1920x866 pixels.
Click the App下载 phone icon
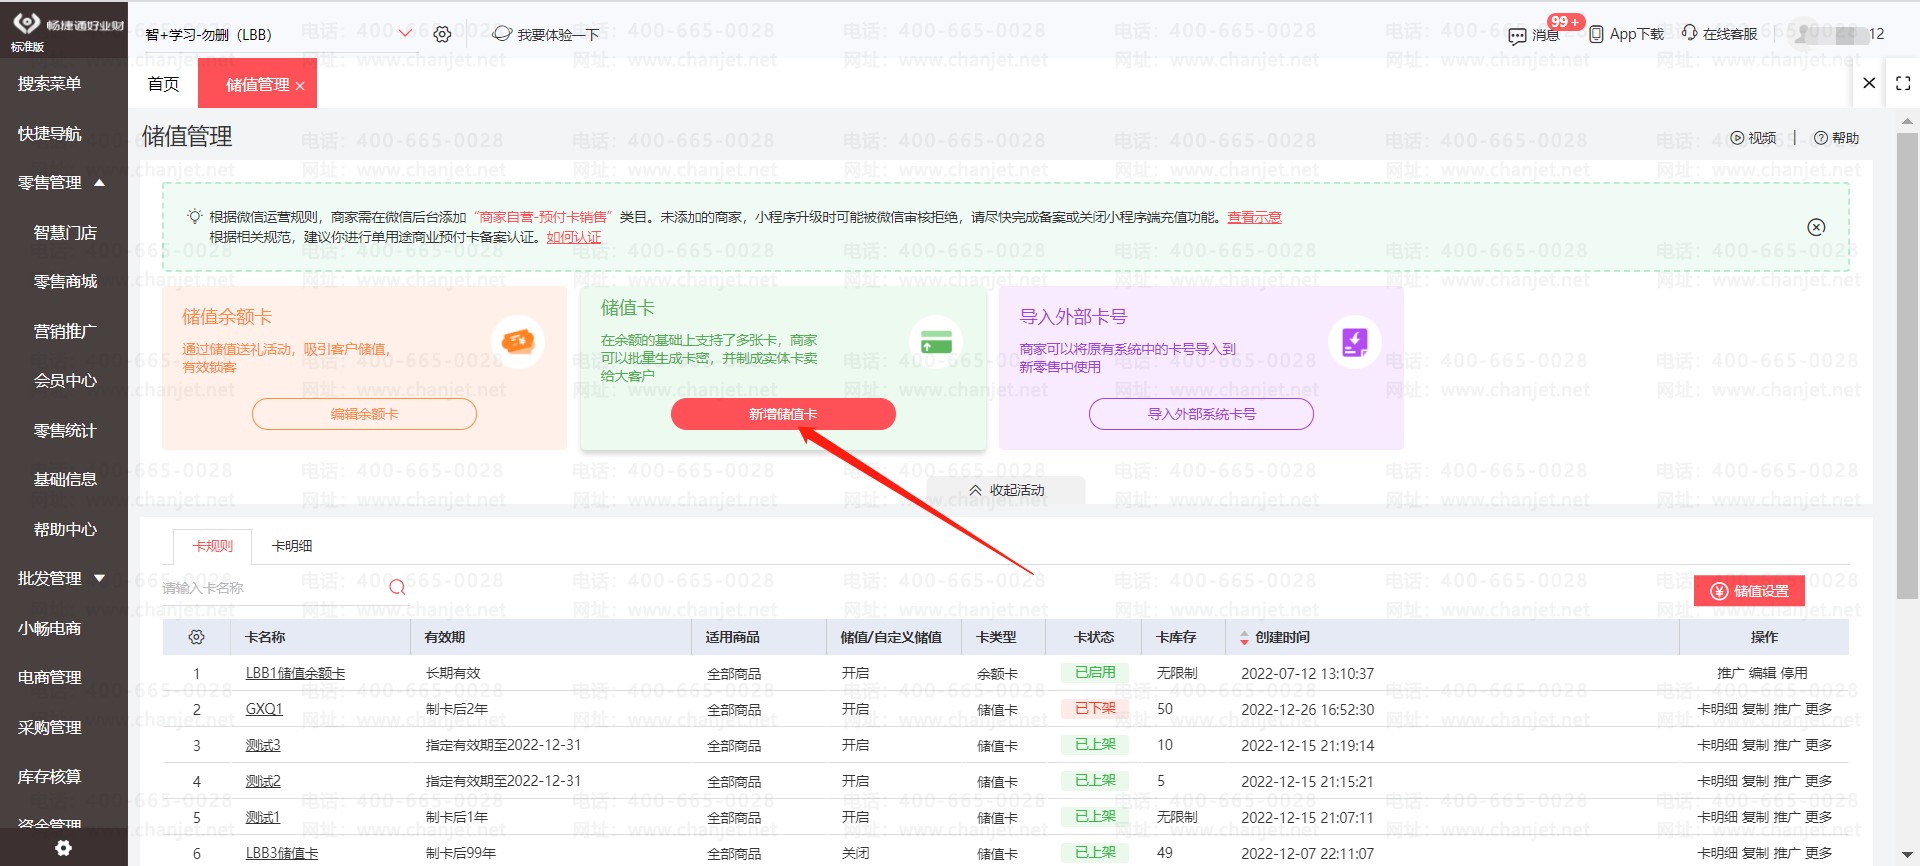[1596, 34]
